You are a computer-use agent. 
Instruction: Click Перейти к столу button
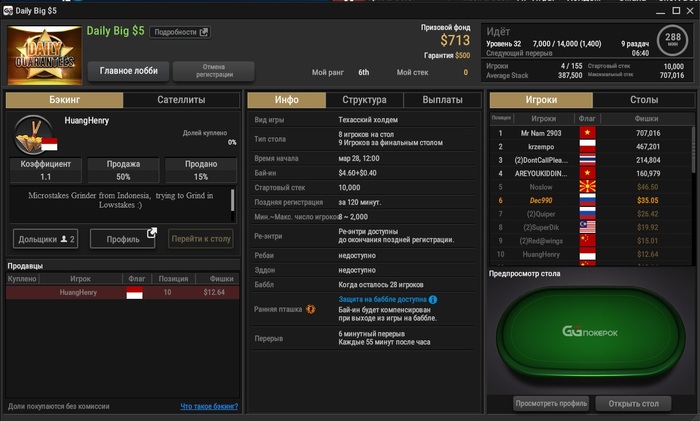coord(201,239)
